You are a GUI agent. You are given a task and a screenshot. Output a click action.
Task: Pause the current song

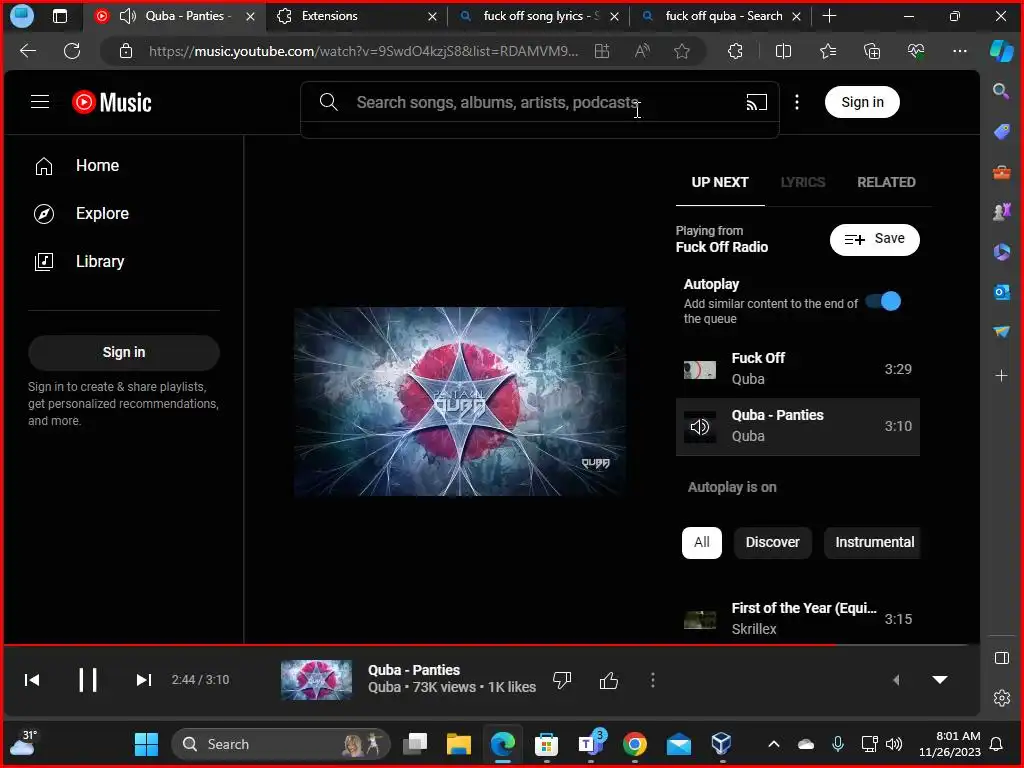pyautogui.click(x=88, y=680)
